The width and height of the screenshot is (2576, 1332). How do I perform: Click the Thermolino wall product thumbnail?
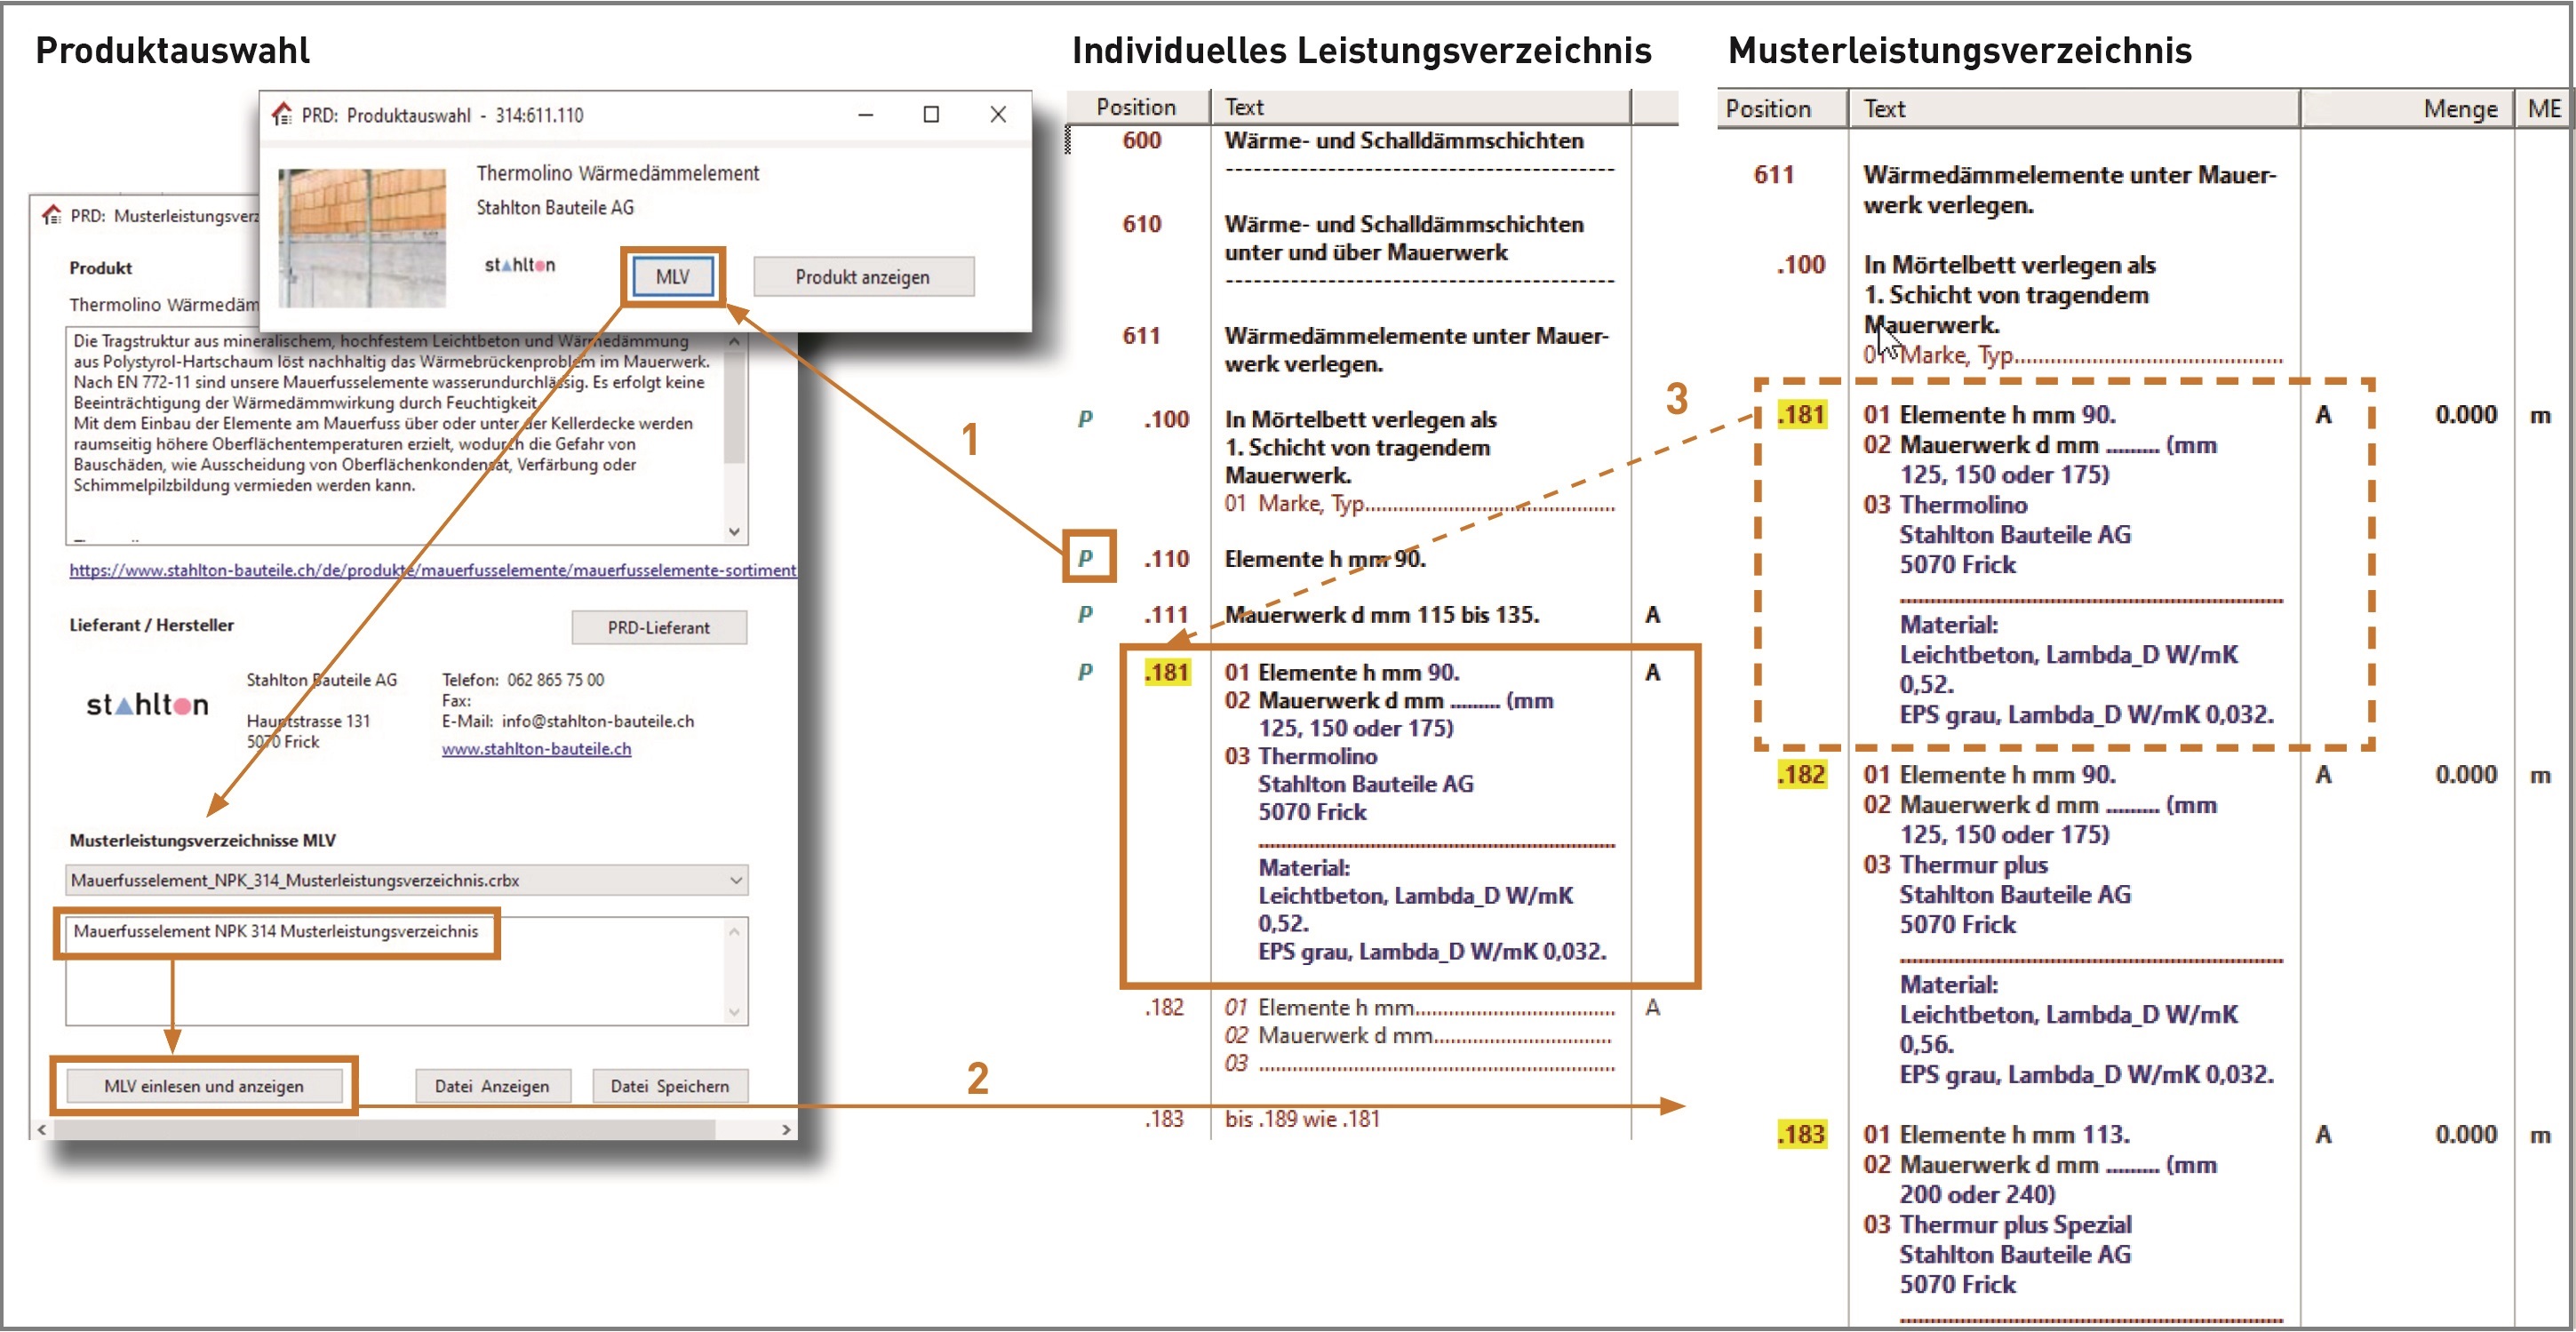point(361,237)
